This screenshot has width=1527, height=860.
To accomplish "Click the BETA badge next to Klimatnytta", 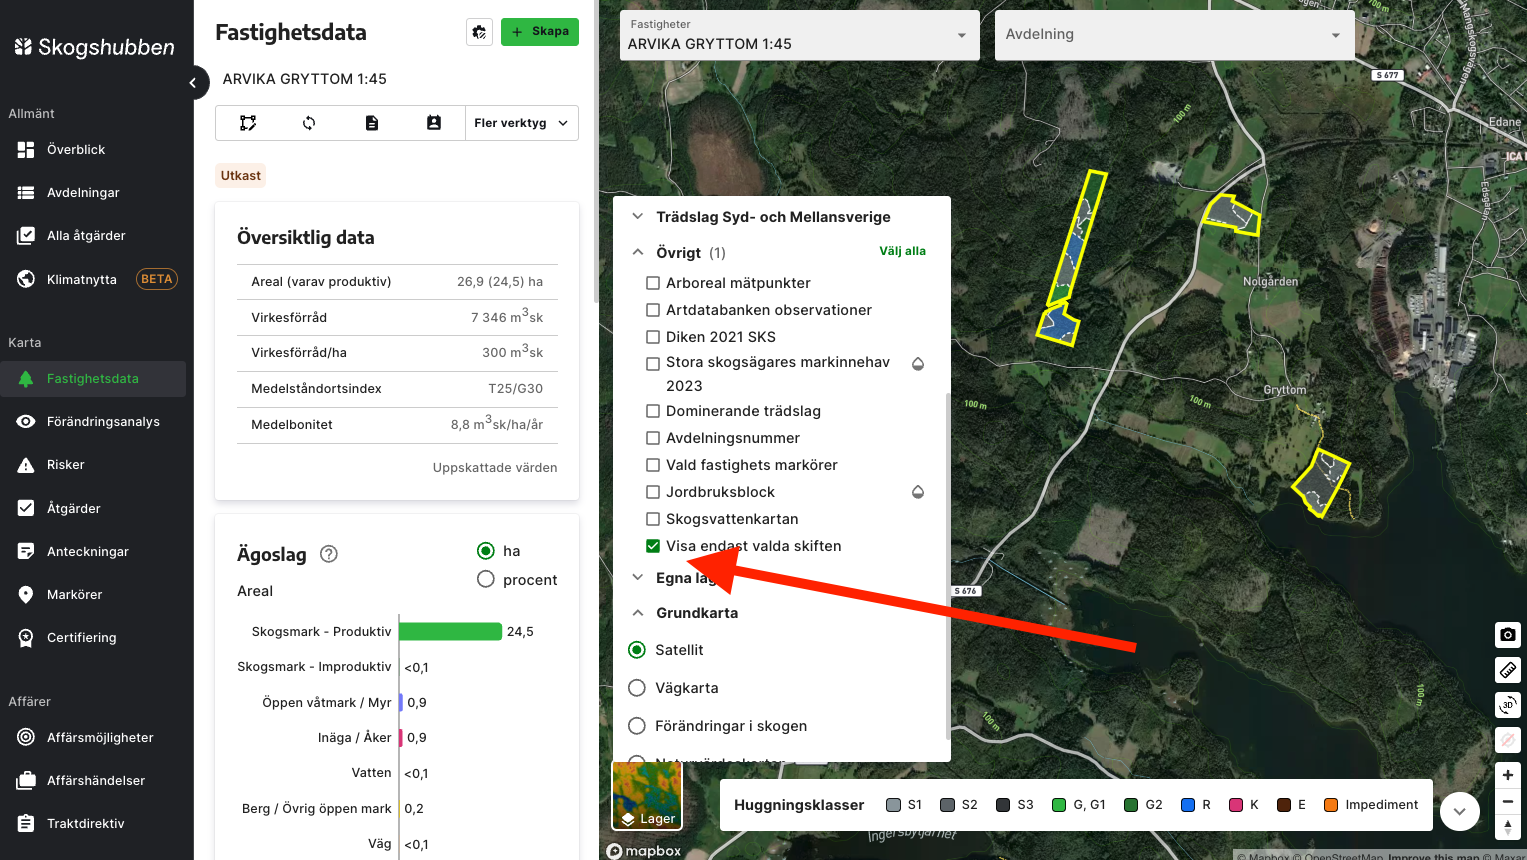I will 157,279.
